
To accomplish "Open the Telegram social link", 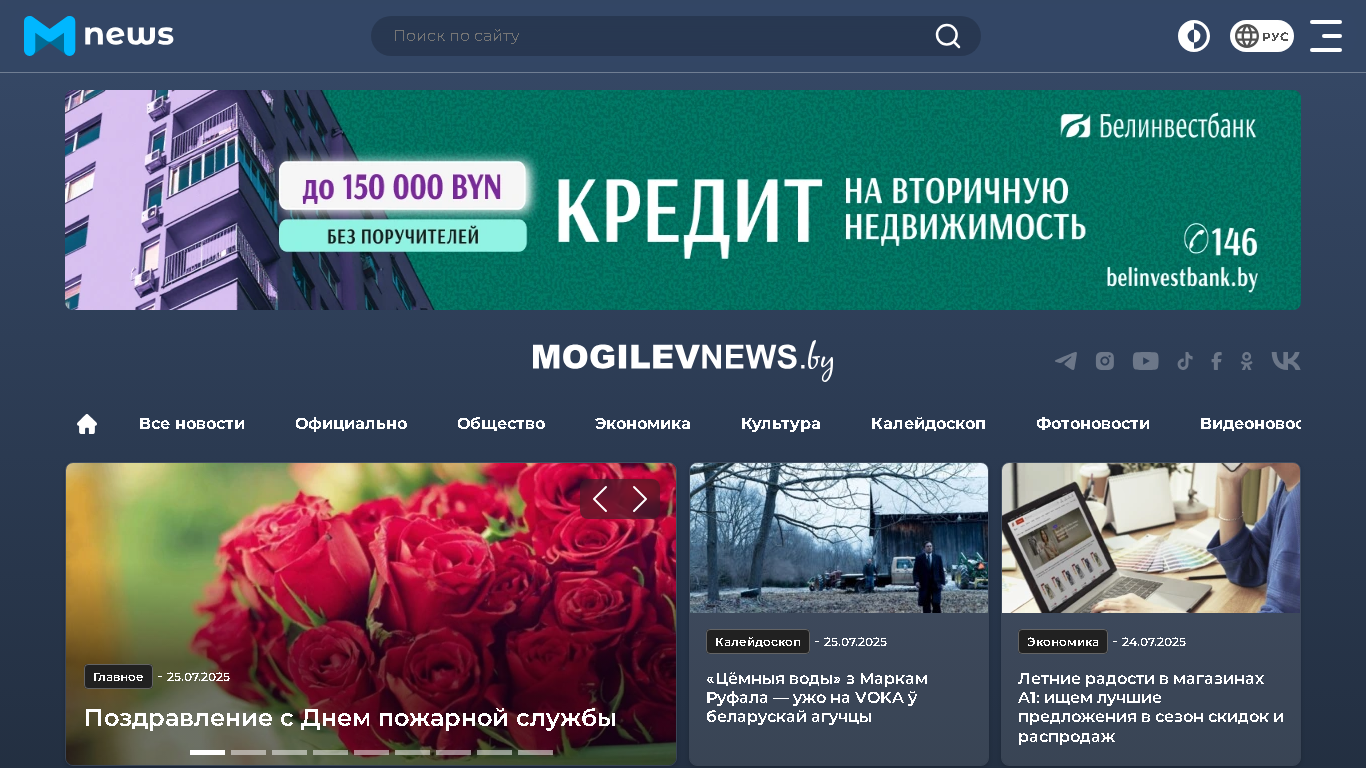I will 1066,361.
